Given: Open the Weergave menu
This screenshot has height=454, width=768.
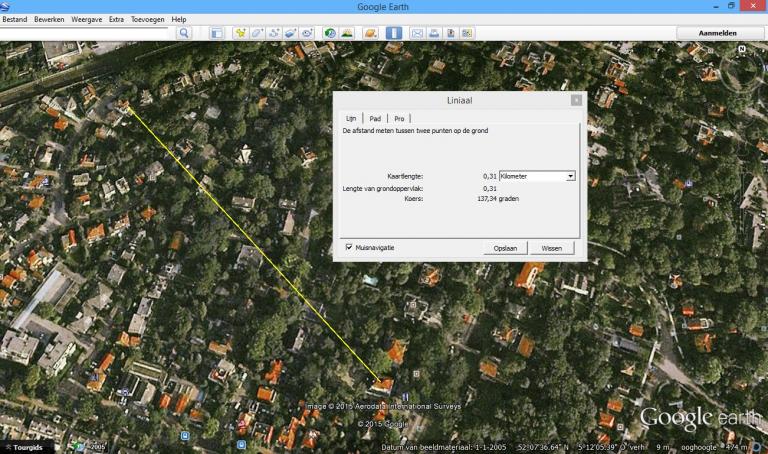Looking at the screenshot, I should (x=86, y=20).
